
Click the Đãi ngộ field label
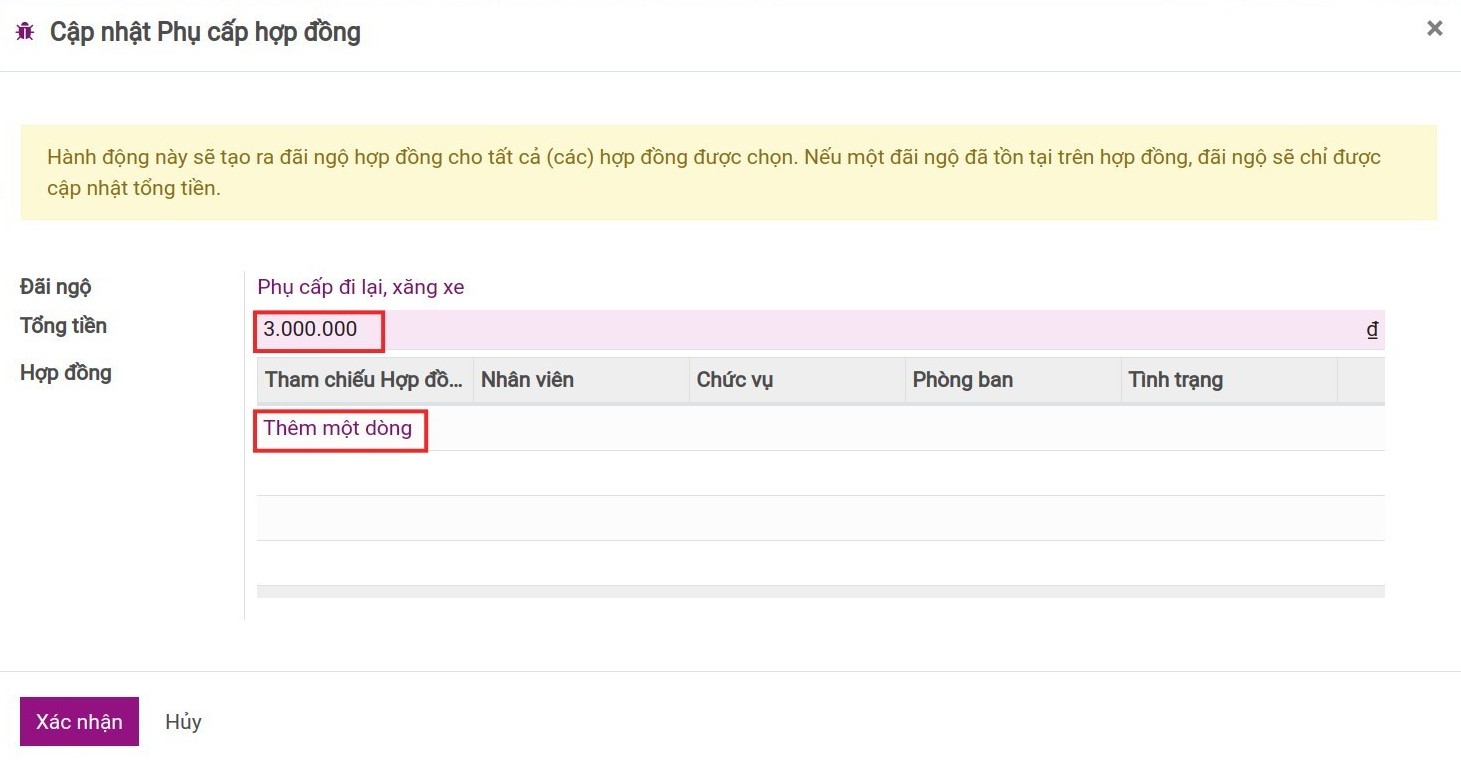tap(56, 287)
